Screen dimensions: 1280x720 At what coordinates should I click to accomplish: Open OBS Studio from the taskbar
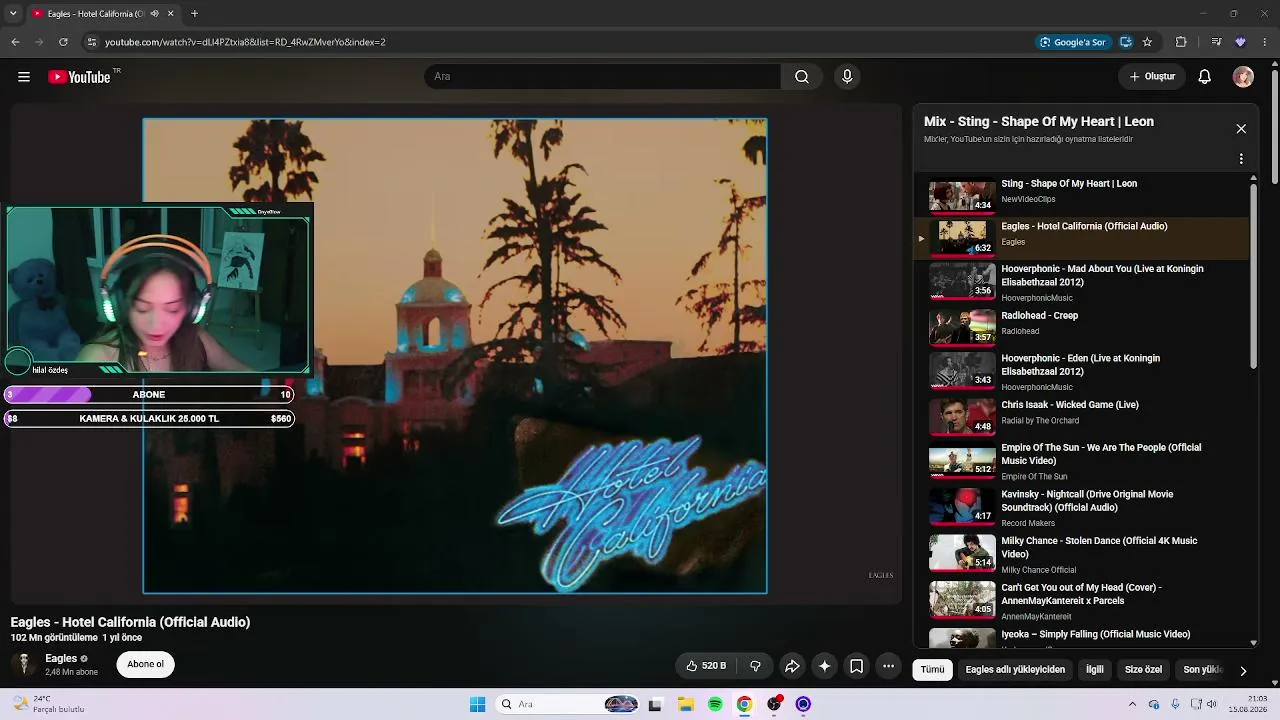point(774,704)
